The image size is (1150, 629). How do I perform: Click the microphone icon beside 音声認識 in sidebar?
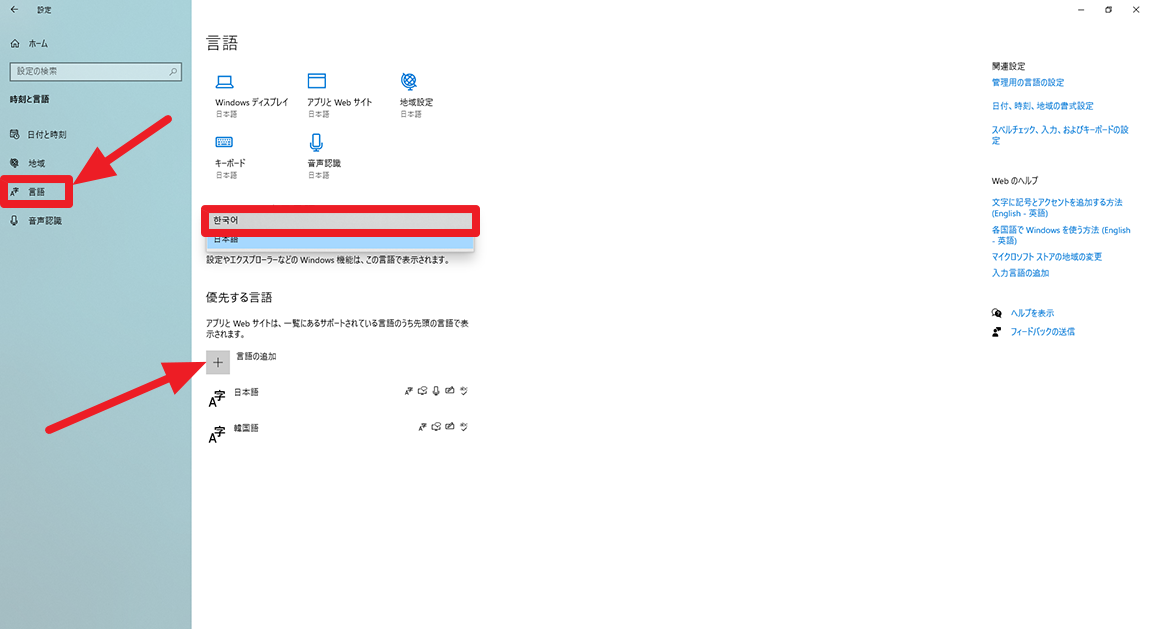coord(15,221)
